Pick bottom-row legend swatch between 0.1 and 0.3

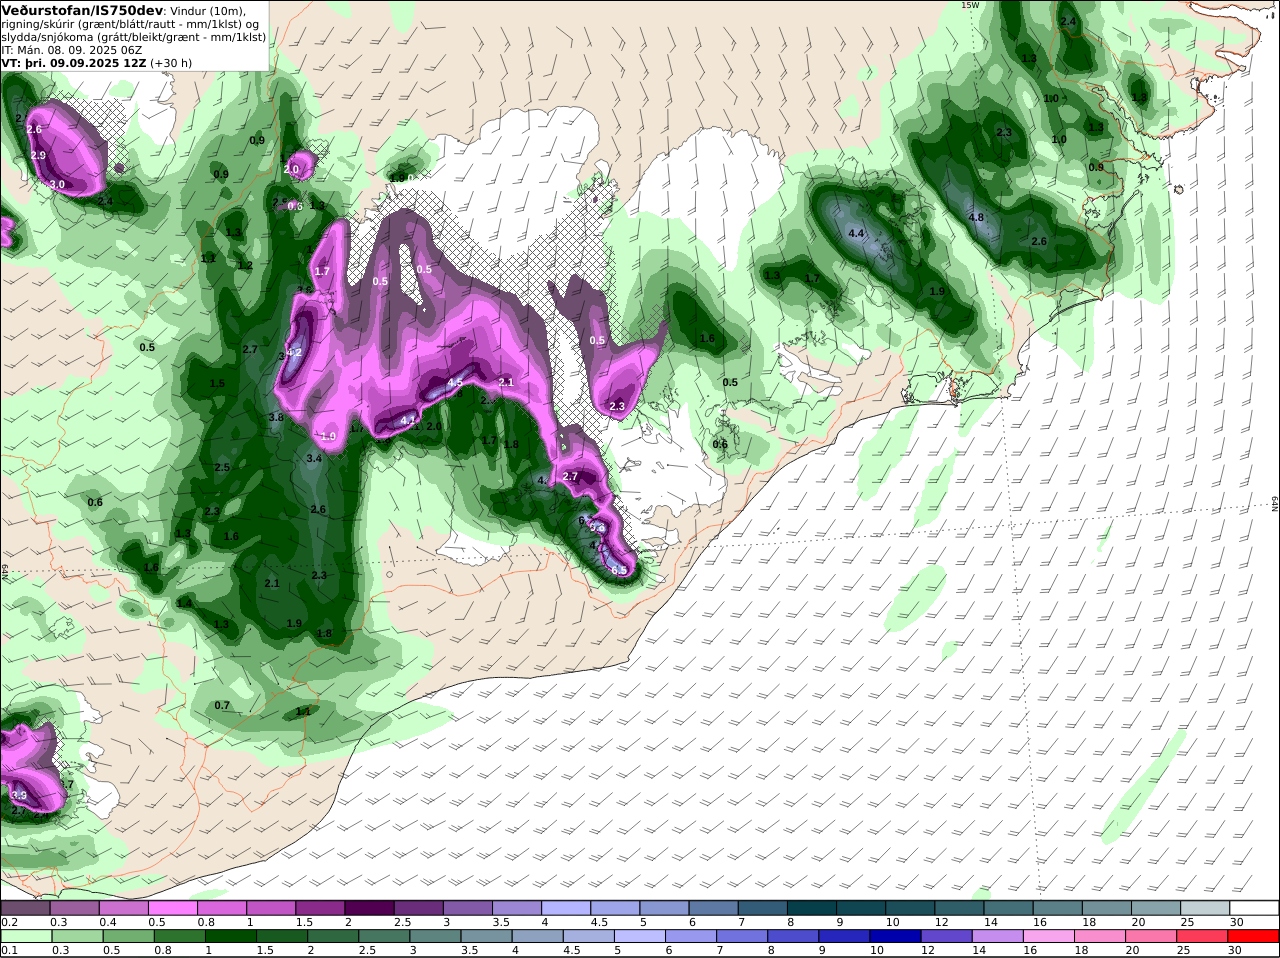click(x=25, y=936)
